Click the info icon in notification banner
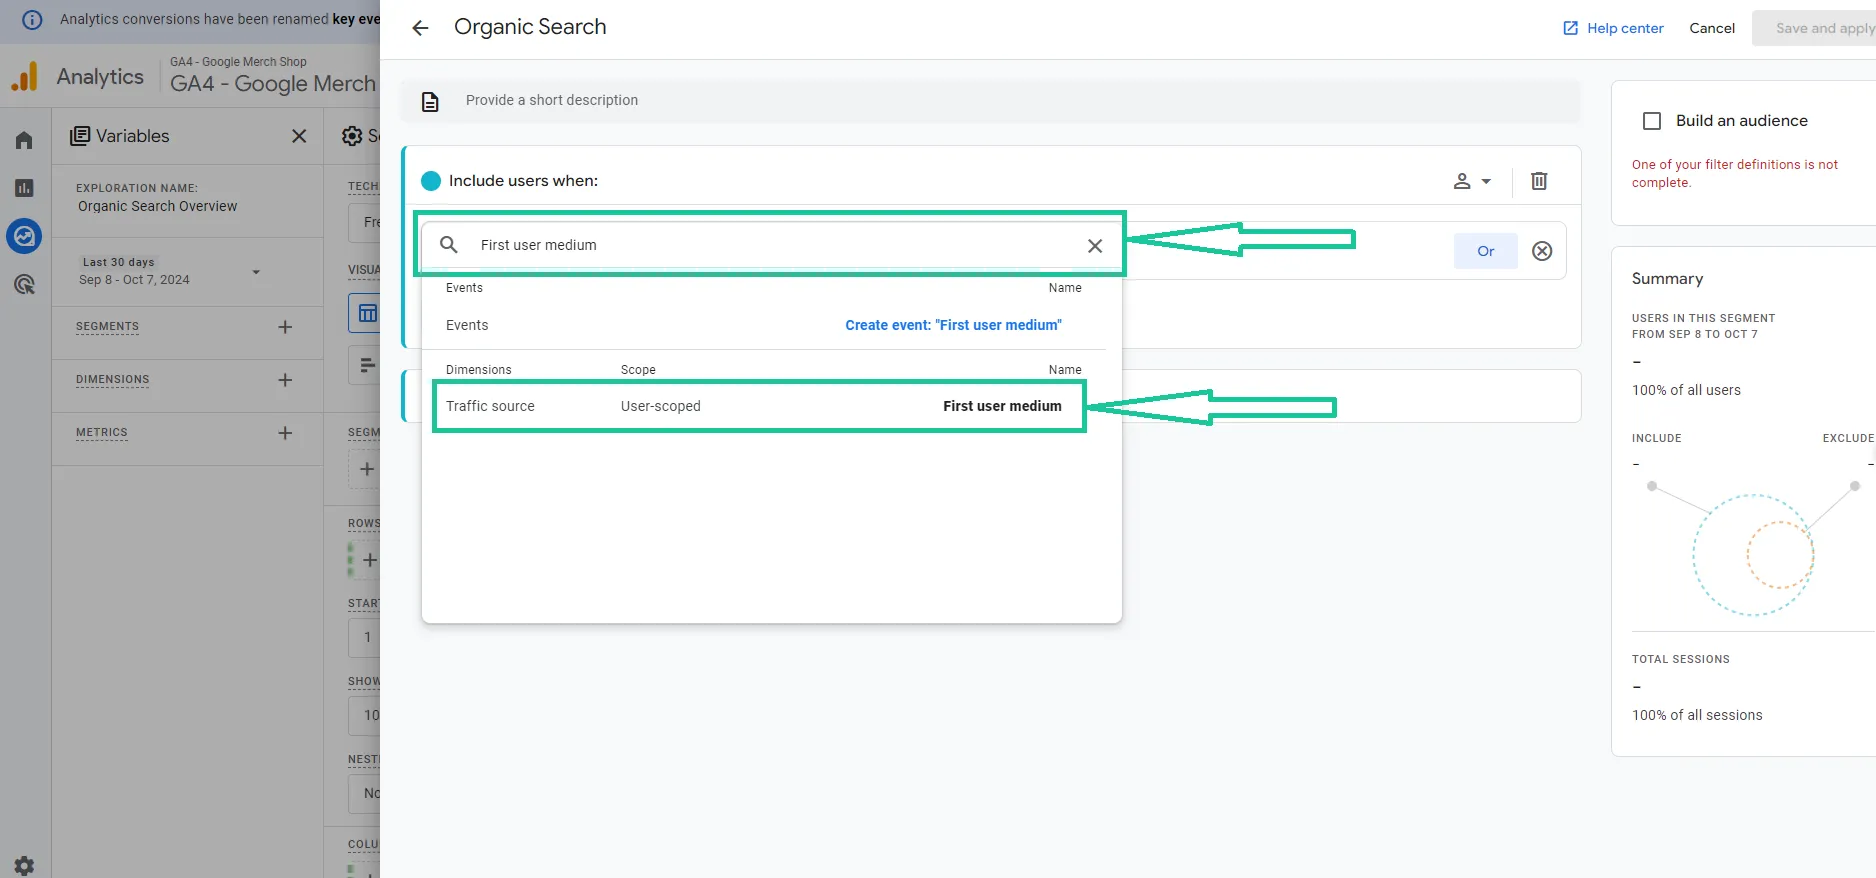The image size is (1876, 878). coord(32,19)
